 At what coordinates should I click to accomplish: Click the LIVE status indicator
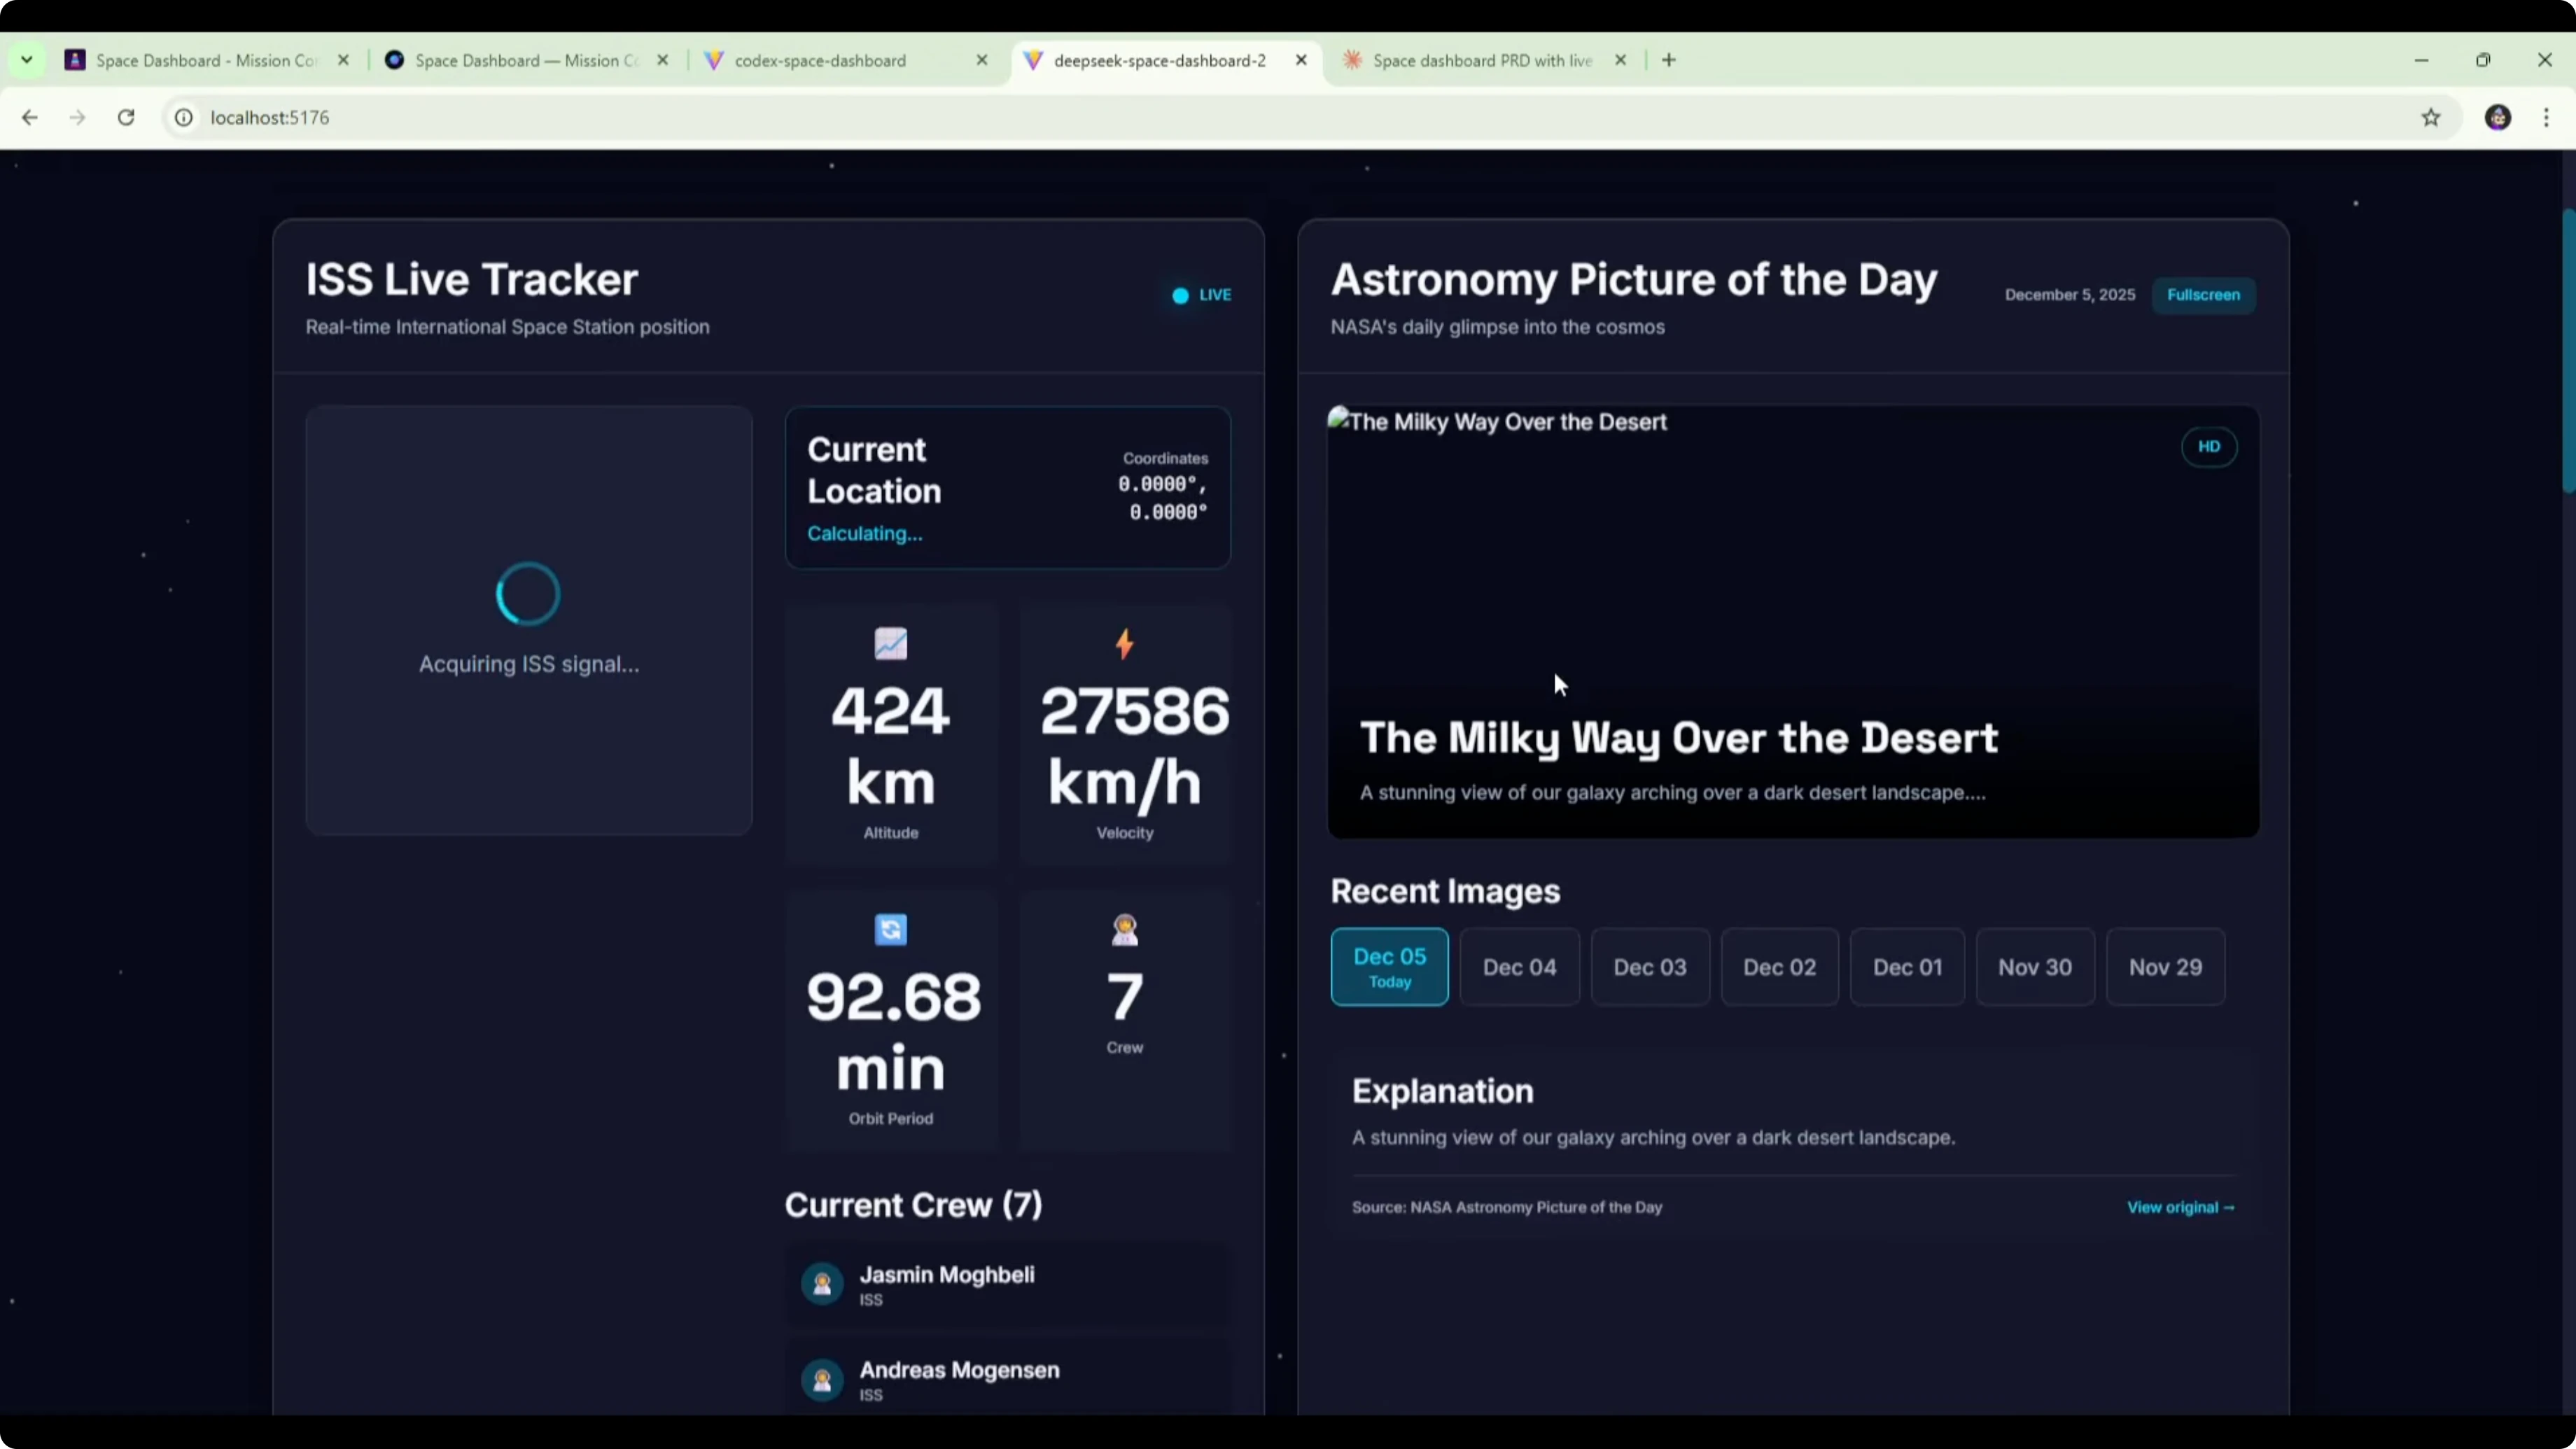[1201, 295]
